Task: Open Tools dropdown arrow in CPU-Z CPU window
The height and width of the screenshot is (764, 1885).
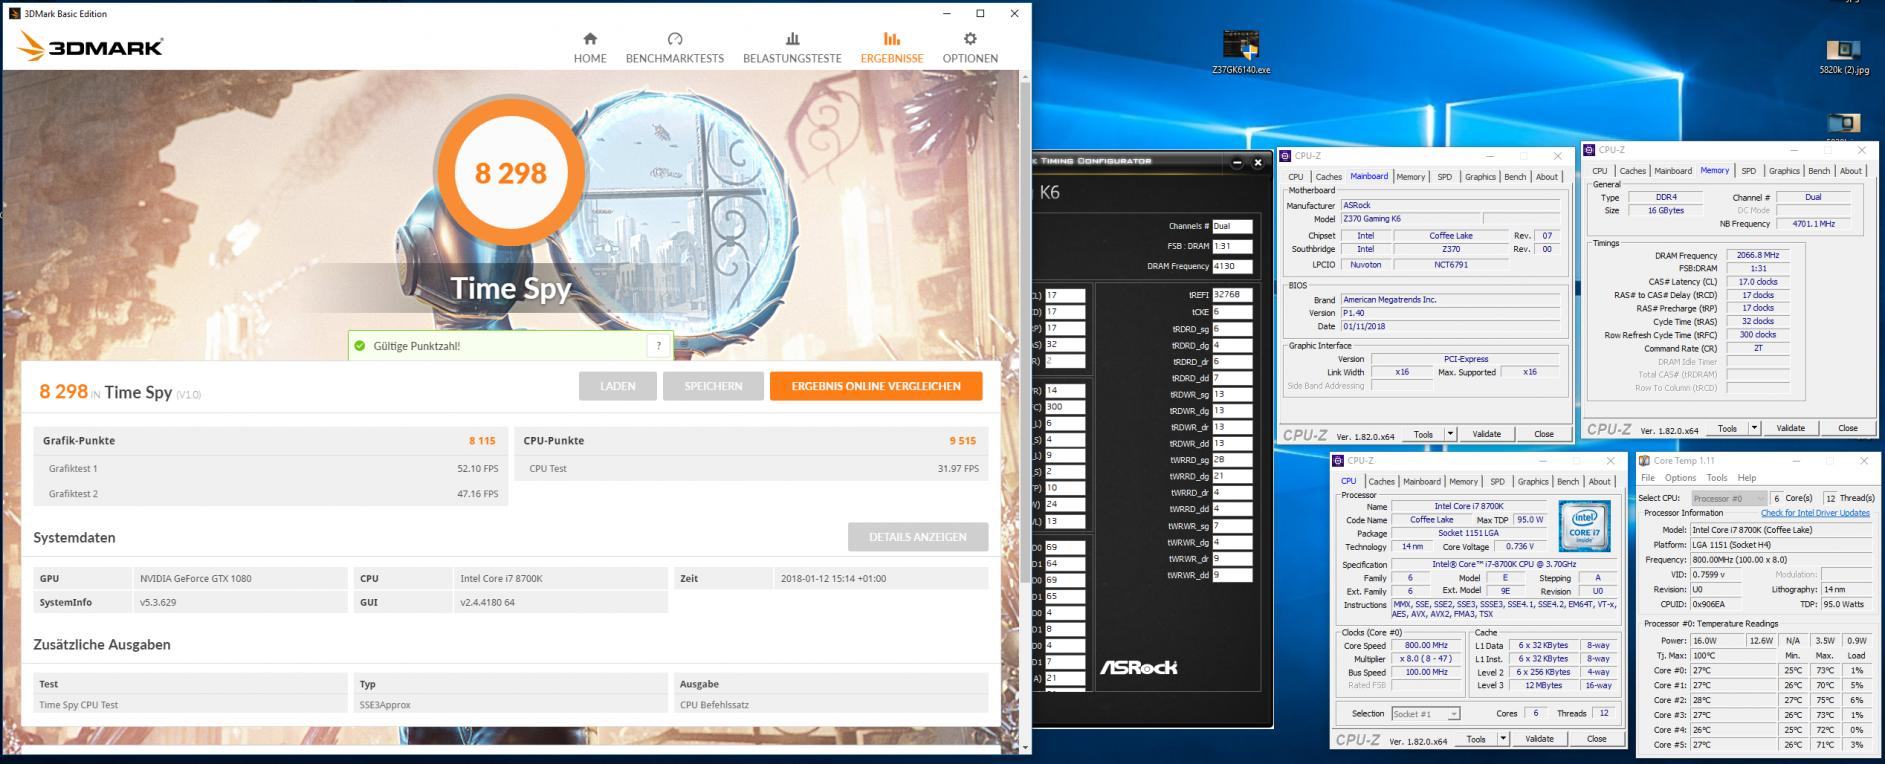Action: pyautogui.click(x=1503, y=739)
